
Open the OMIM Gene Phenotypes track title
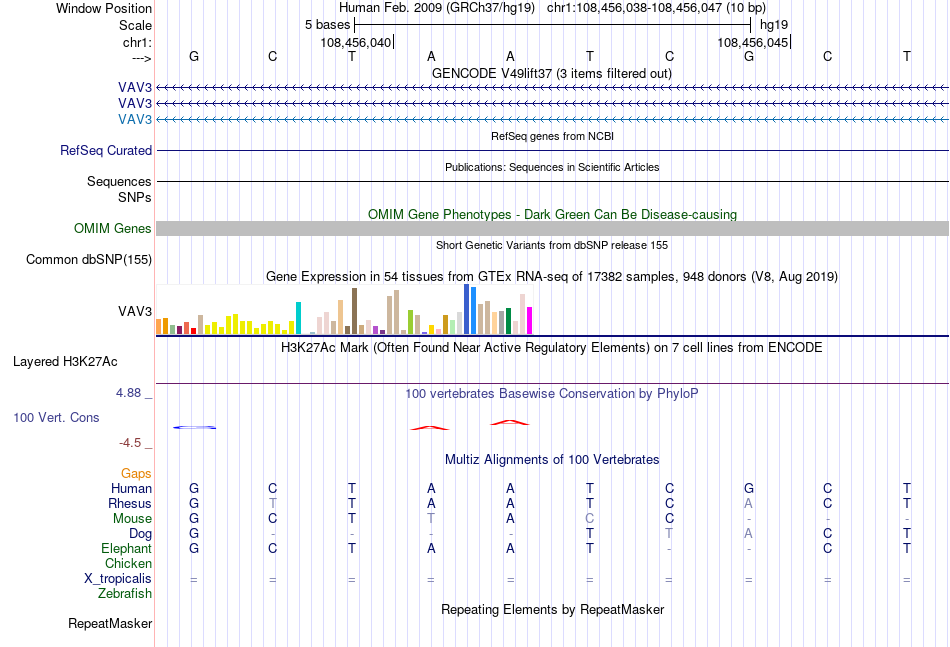click(552, 214)
